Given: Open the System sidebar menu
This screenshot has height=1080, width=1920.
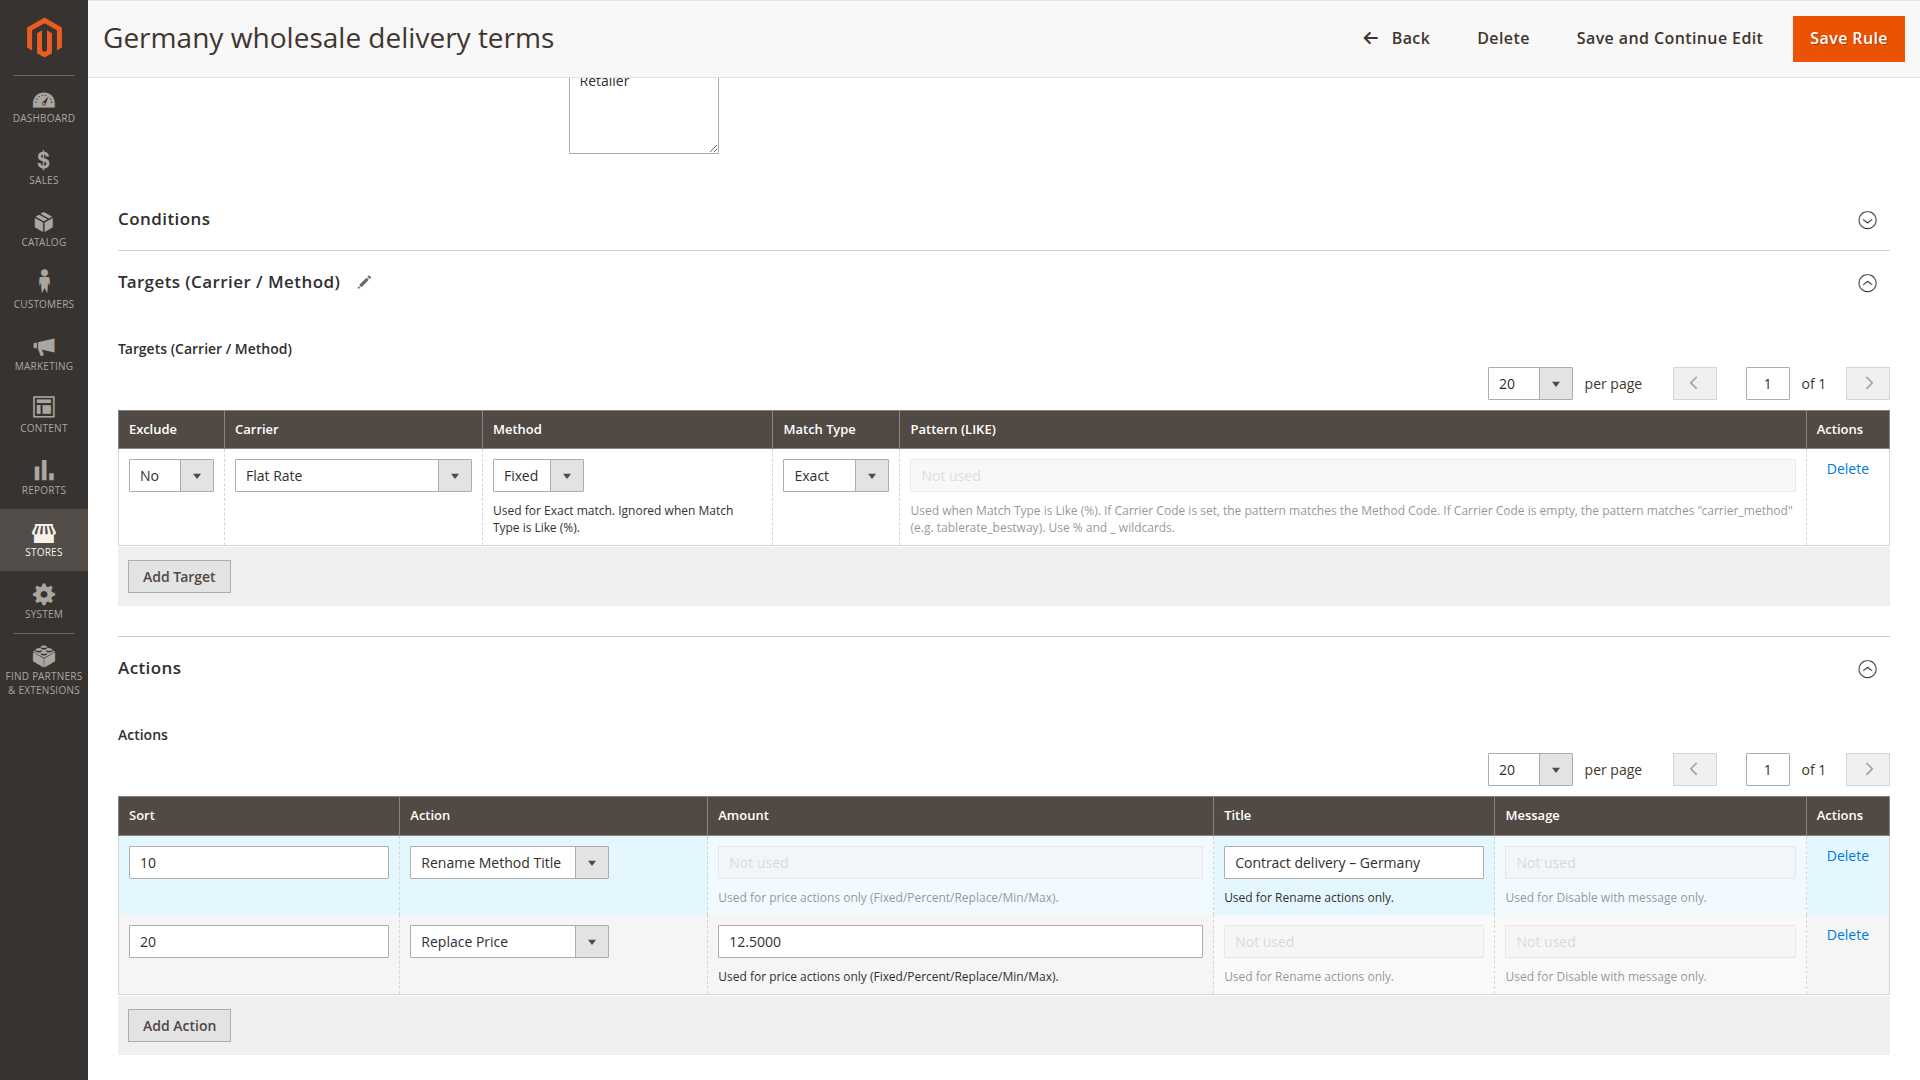Looking at the screenshot, I should pos(44,602).
